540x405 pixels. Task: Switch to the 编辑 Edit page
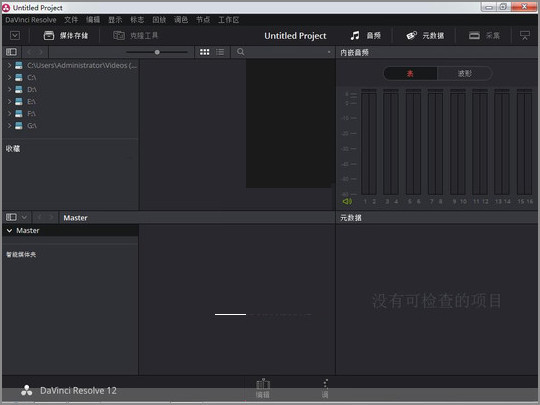pyautogui.click(x=263, y=388)
